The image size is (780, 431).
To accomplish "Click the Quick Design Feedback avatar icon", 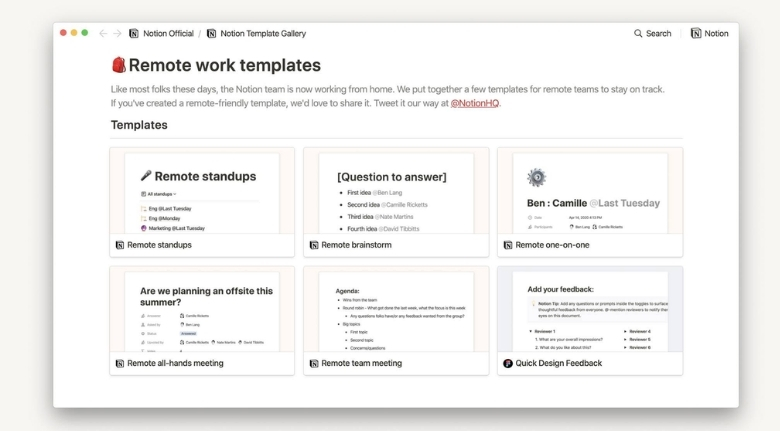I will (x=507, y=363).
